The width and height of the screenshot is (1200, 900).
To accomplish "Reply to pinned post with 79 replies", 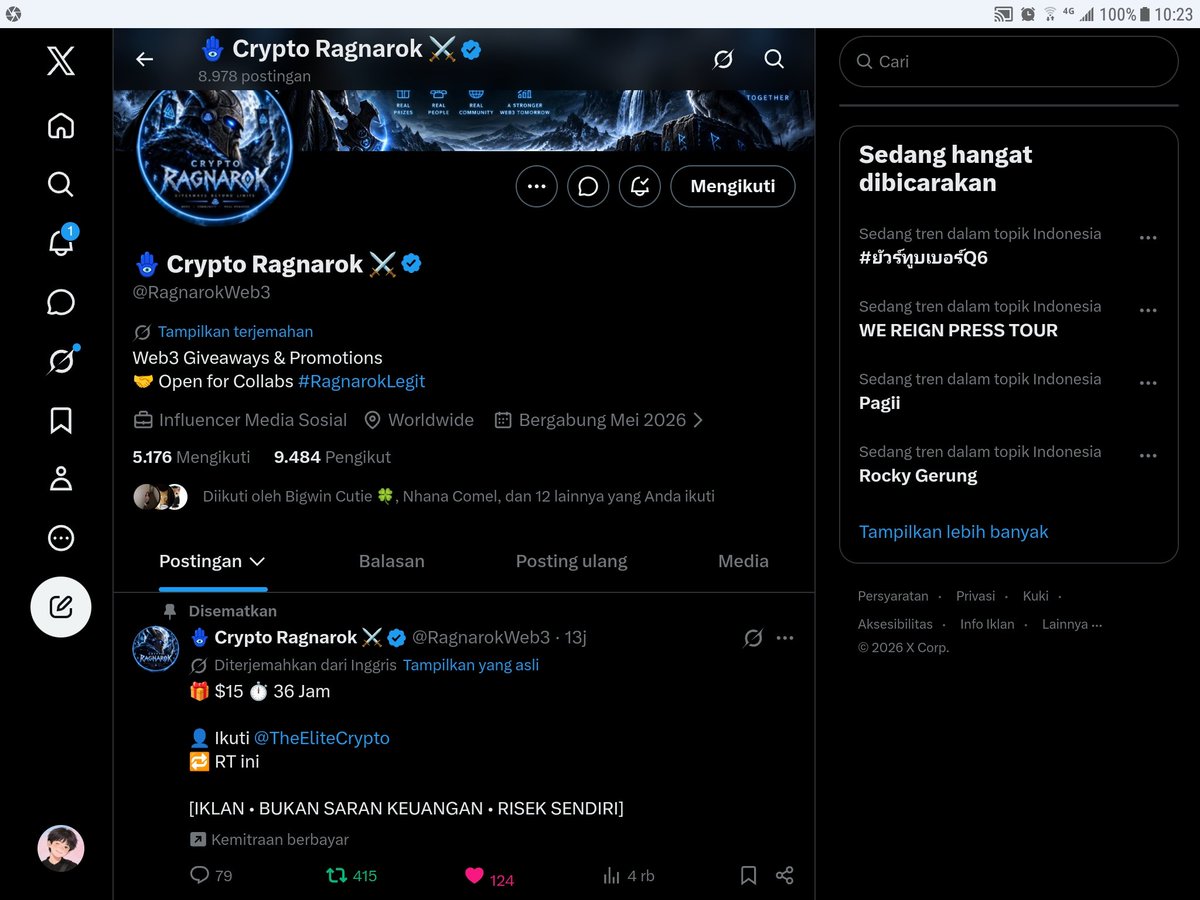I will click(x=211, y=876).
